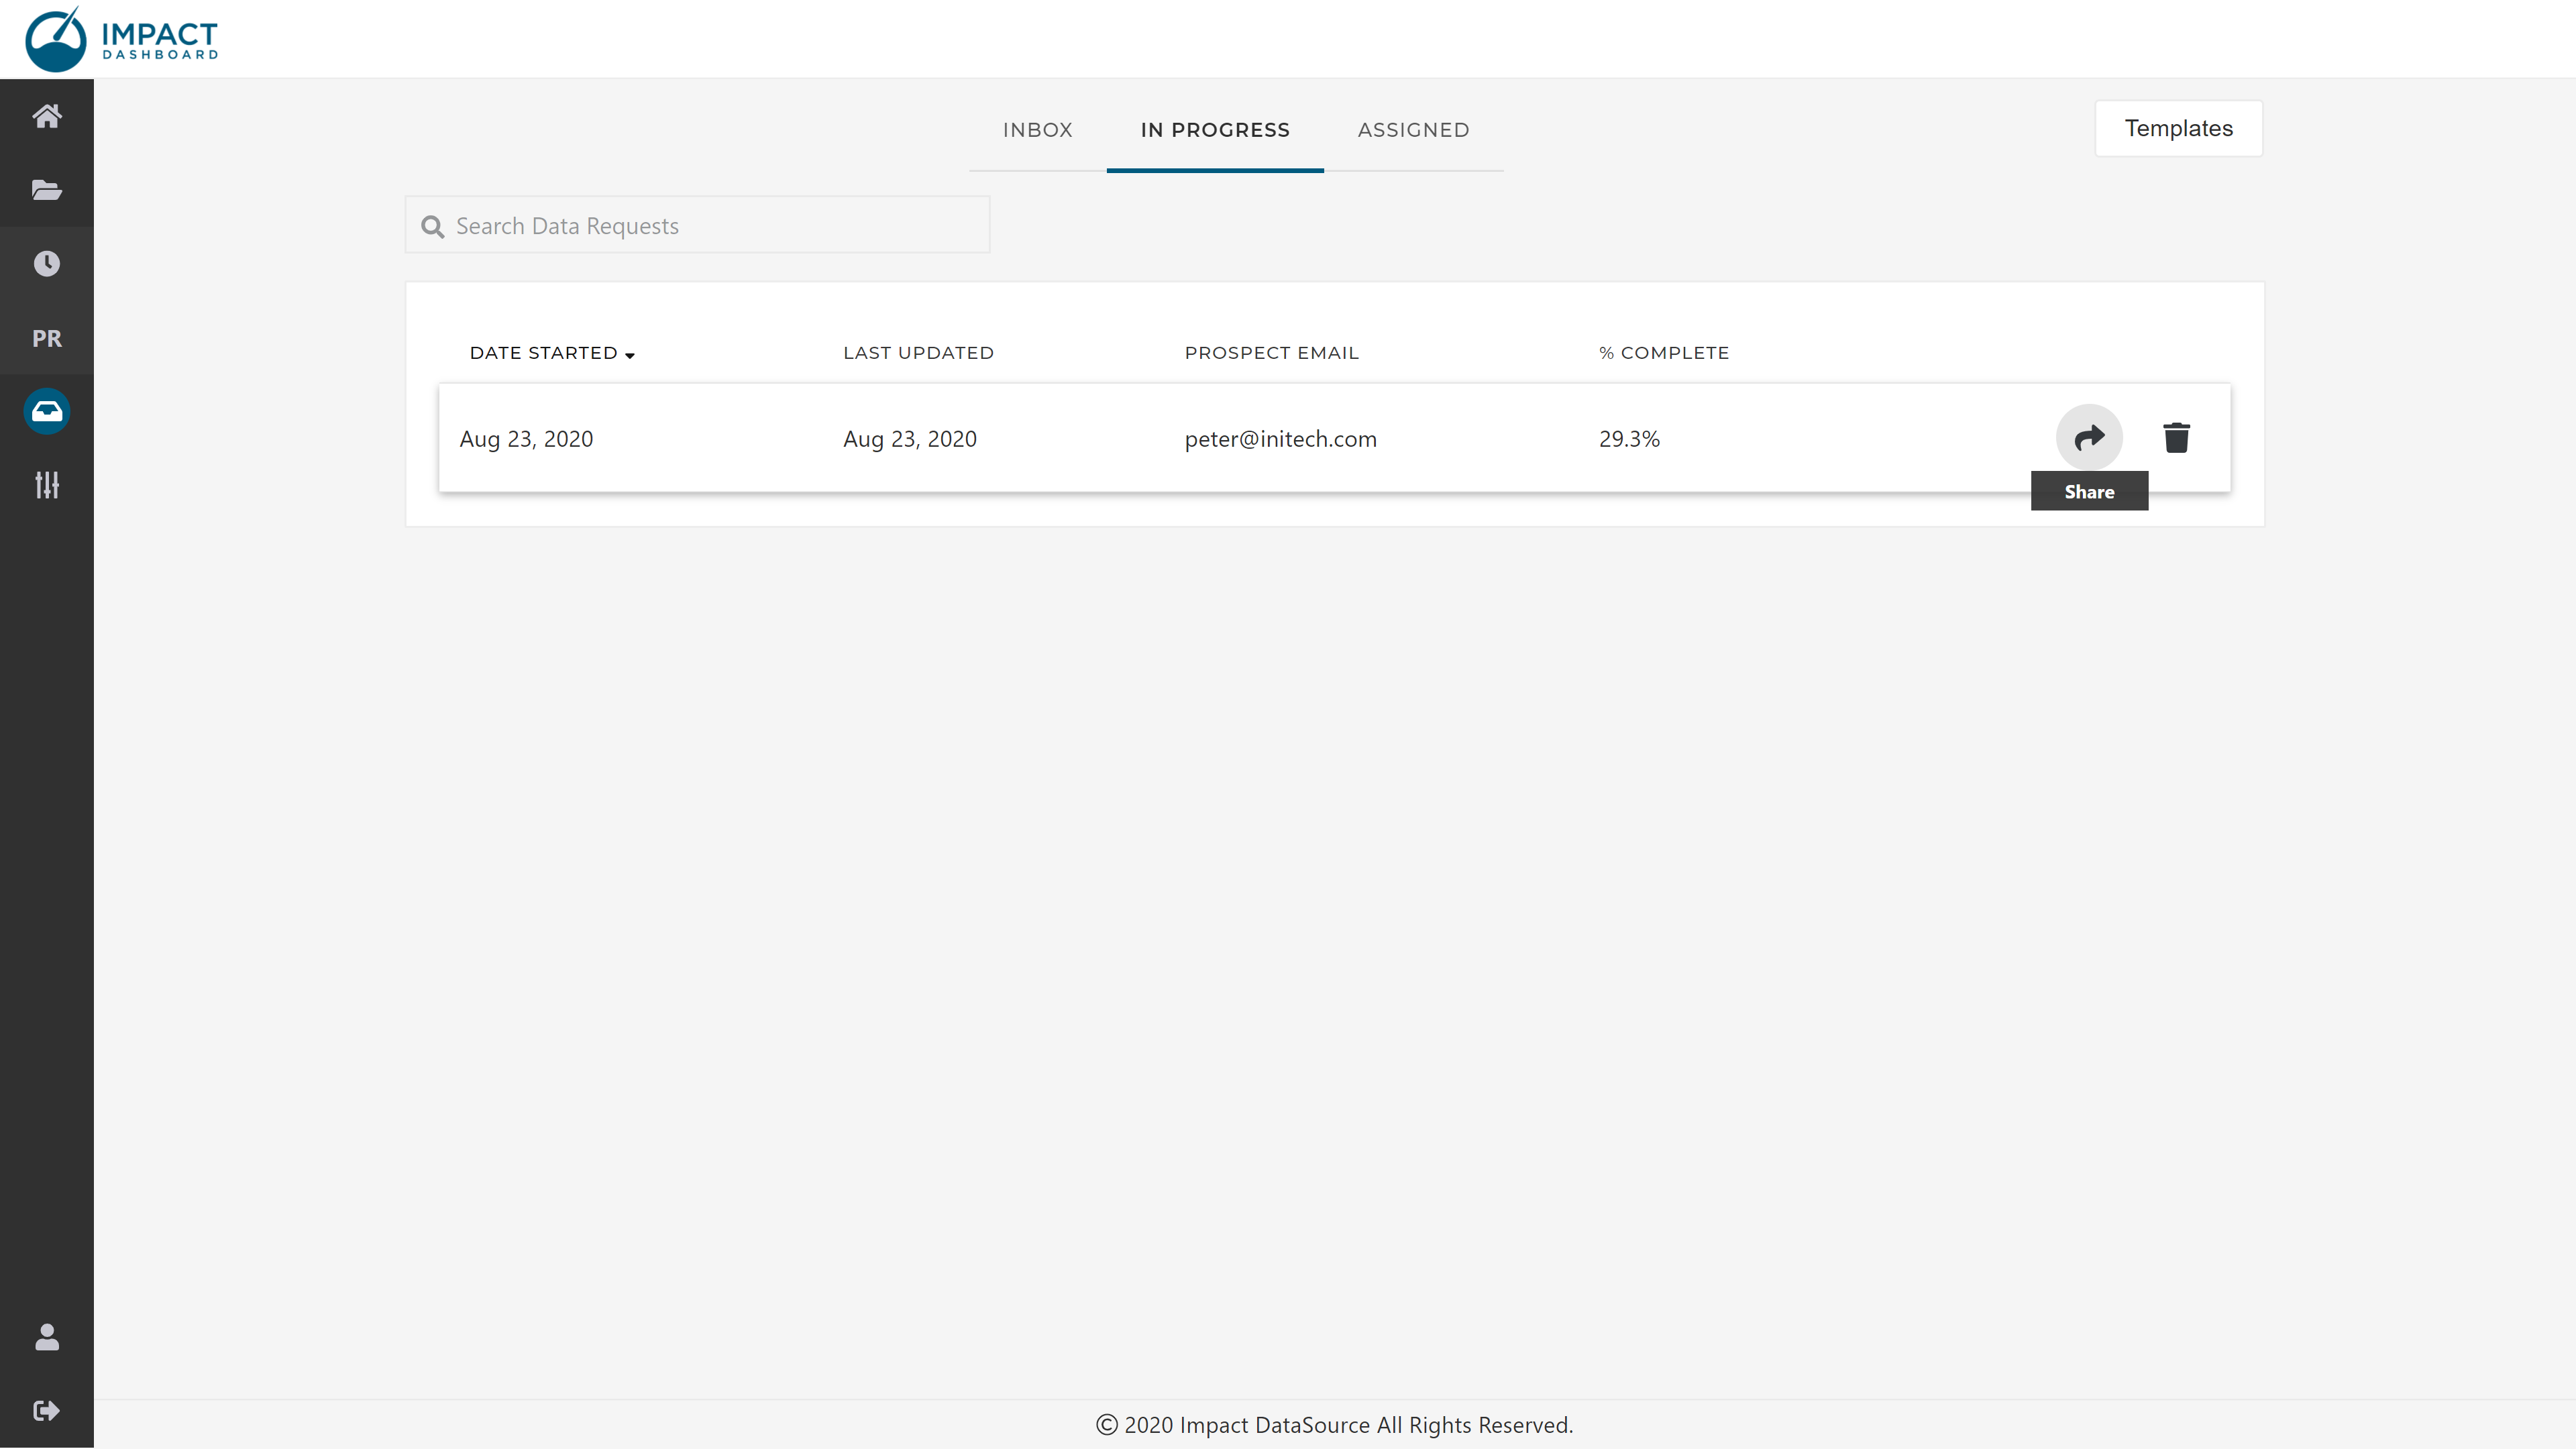Select the In Progress tab
The width and height of the screenshot is (2576, 1449).
1215,130
